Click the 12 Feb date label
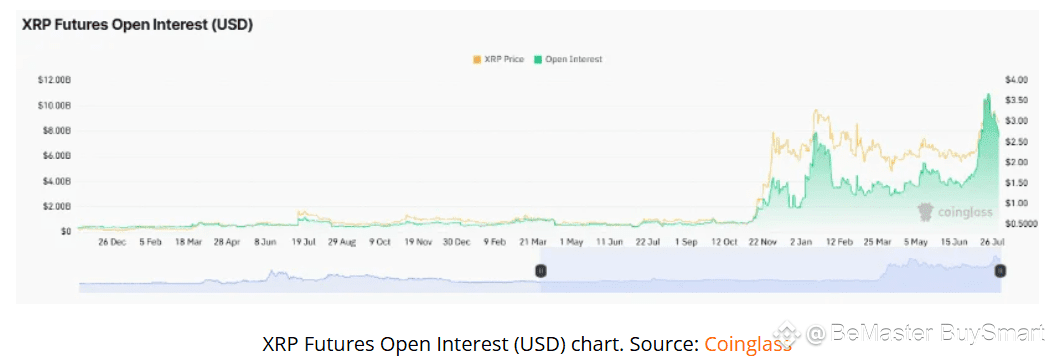 [x=839, y=241]
